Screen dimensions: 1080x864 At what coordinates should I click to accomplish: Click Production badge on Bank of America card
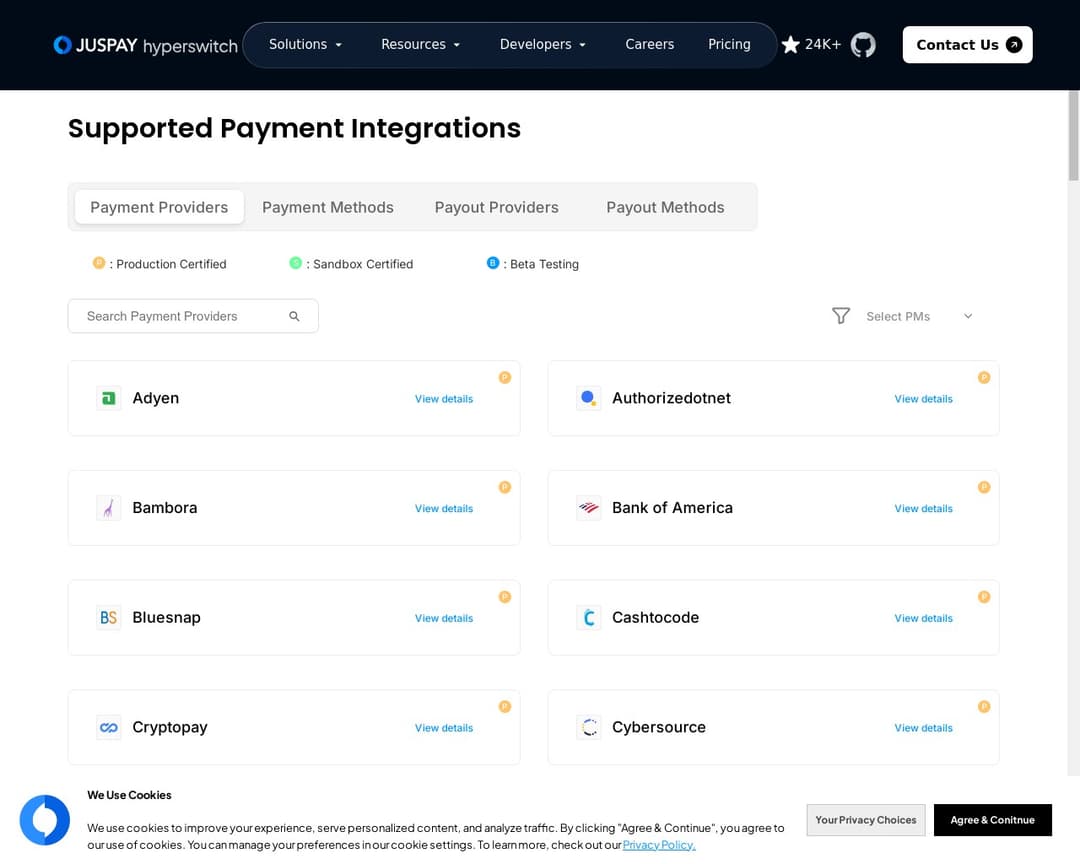(984, 487)
